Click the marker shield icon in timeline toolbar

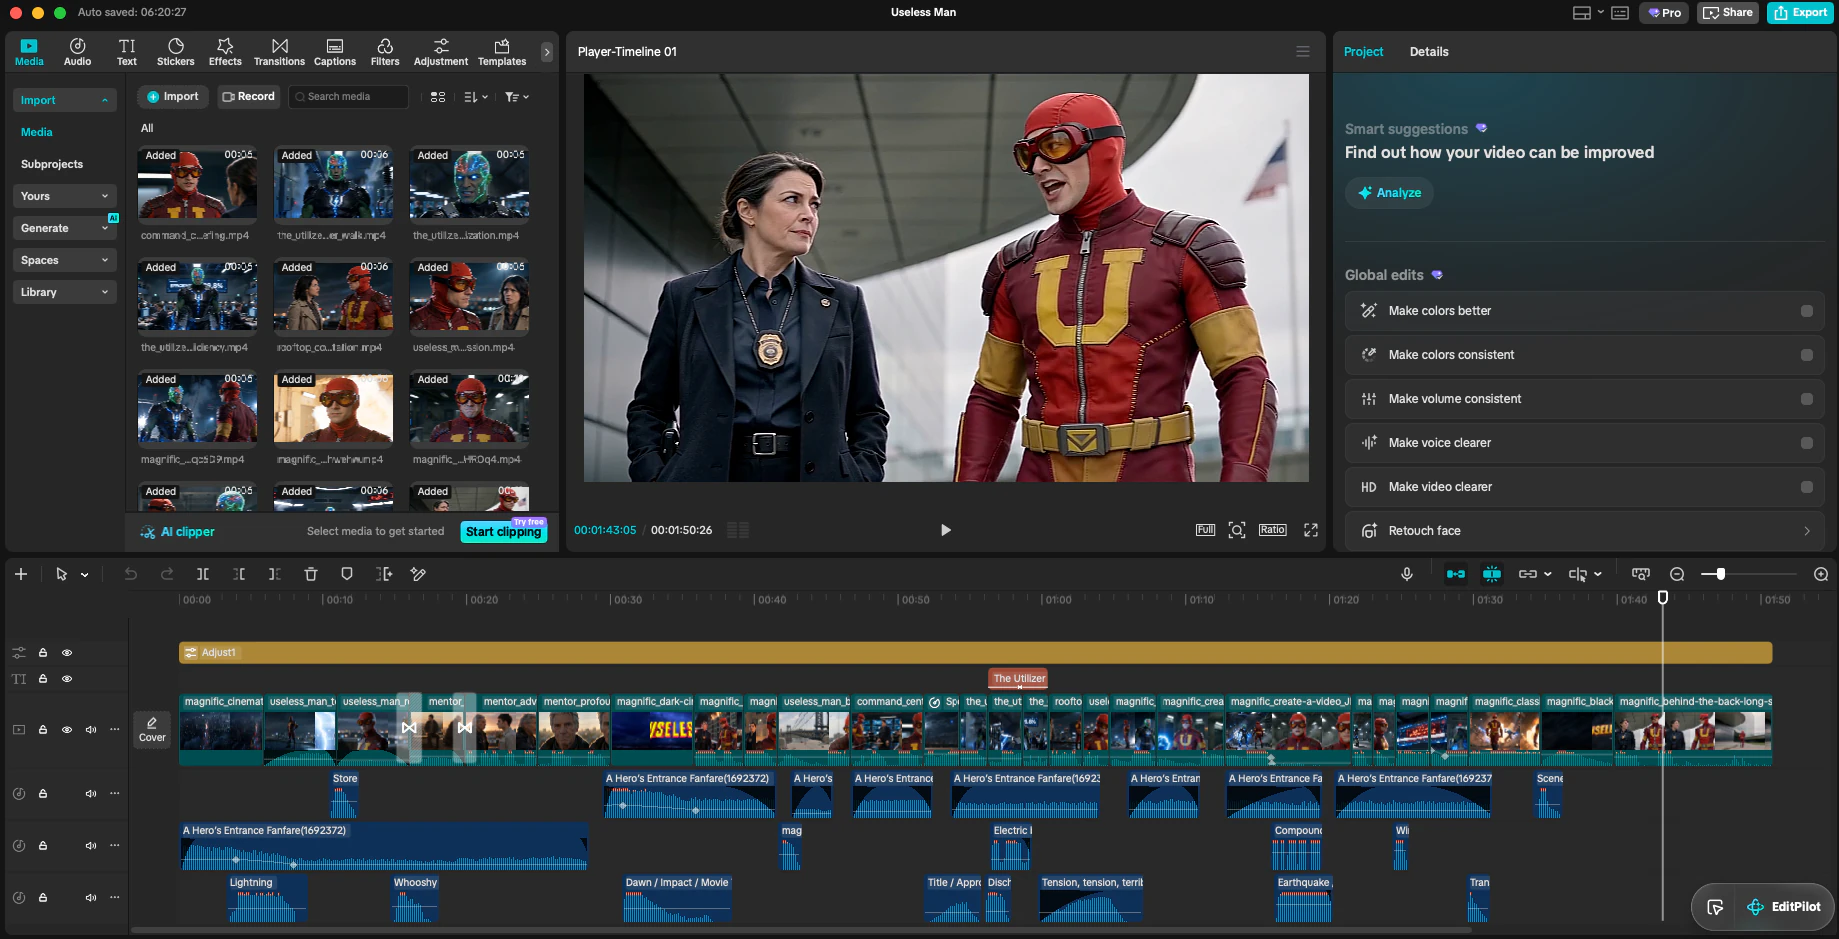click(x=347, y=574)
